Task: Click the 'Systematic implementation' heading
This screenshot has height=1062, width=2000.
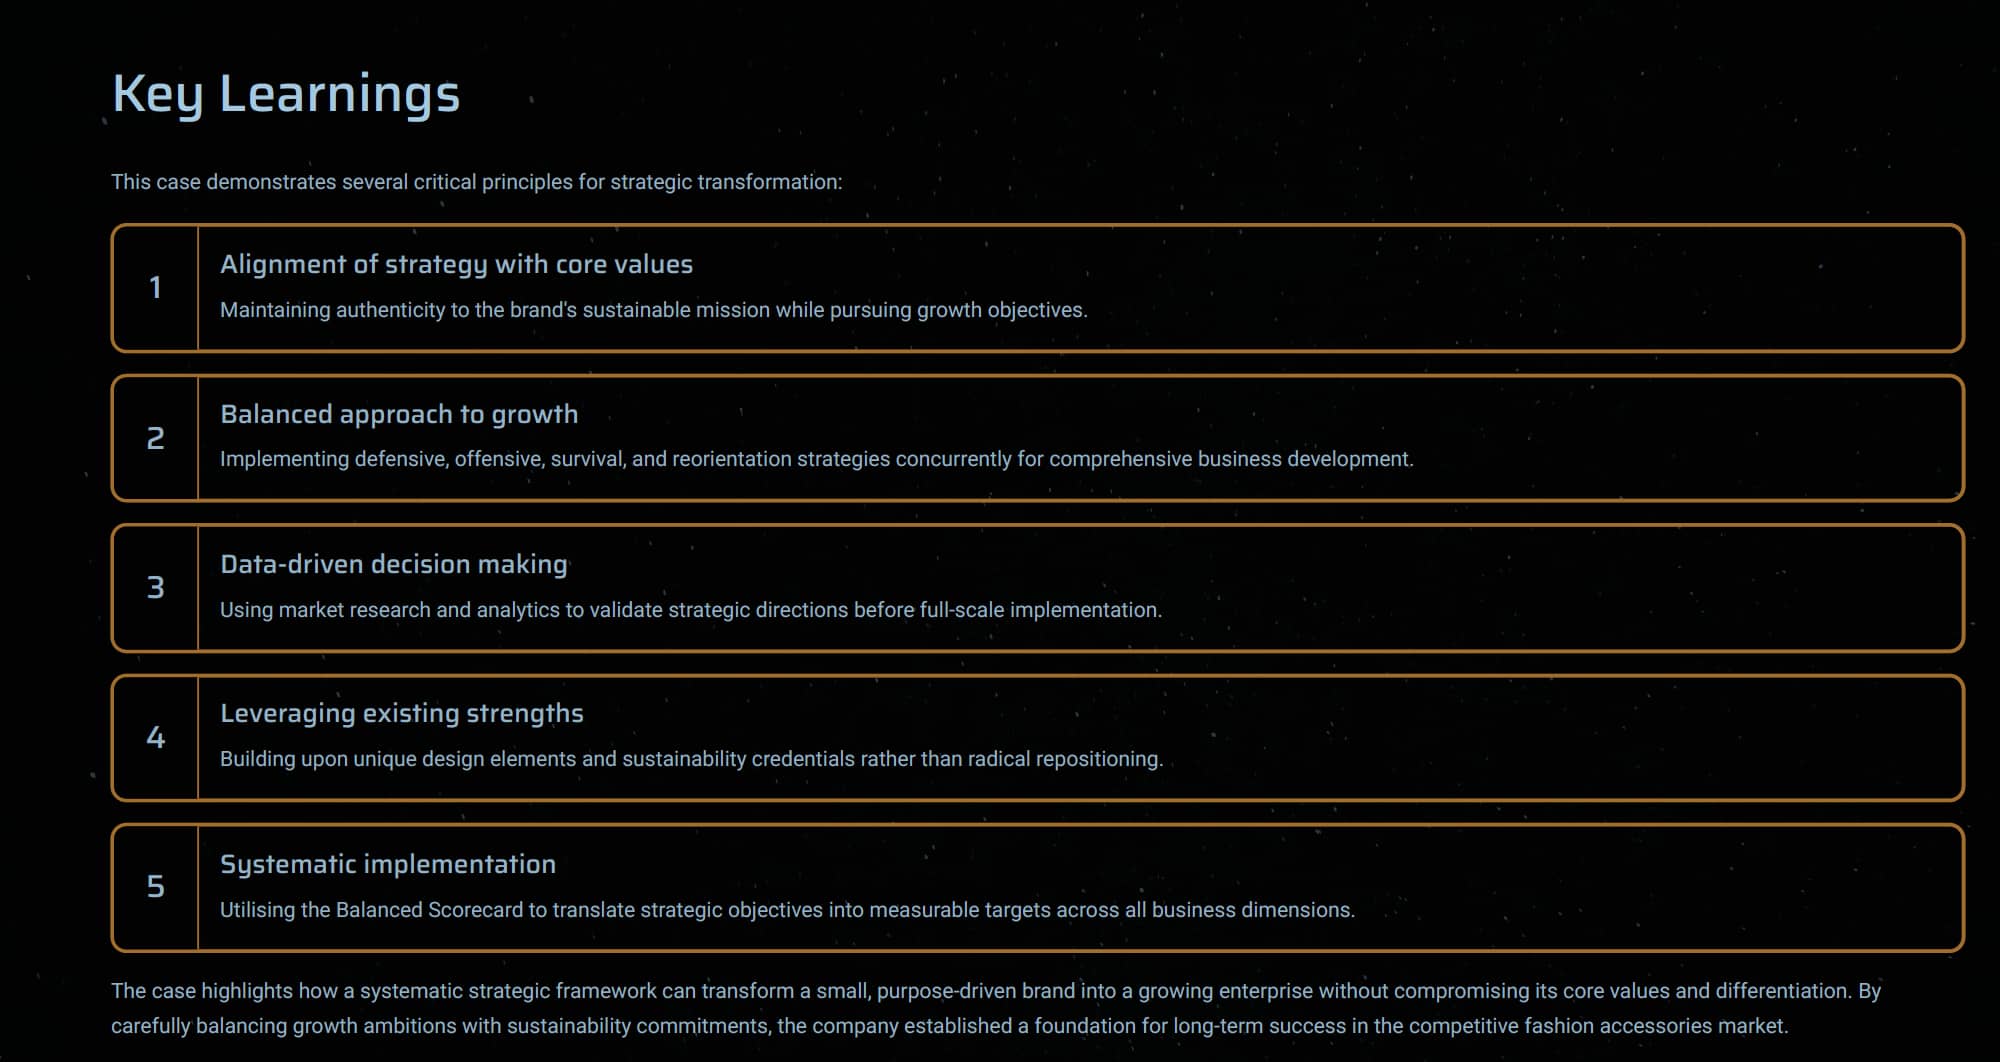Action: pyautogui.click(x=388, y=864)
